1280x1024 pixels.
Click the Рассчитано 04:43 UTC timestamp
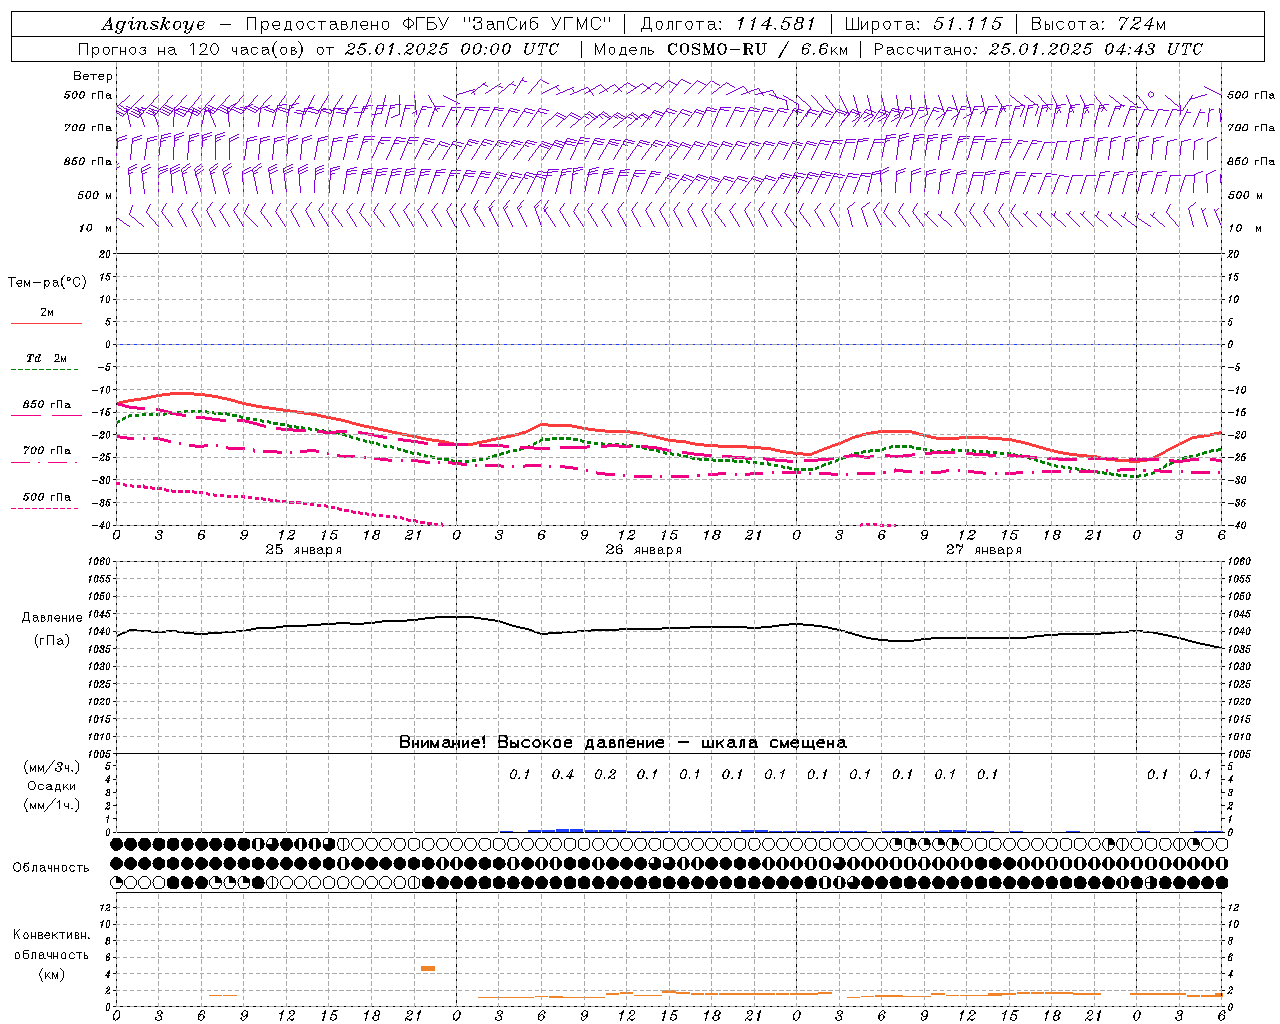pos(1038,49)
